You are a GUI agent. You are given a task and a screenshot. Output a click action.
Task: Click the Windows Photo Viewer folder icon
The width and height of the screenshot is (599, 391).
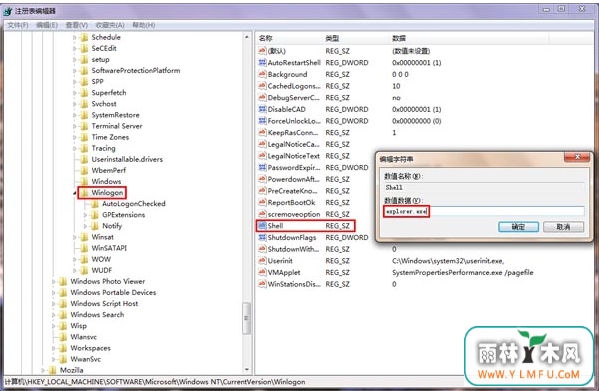63,281
